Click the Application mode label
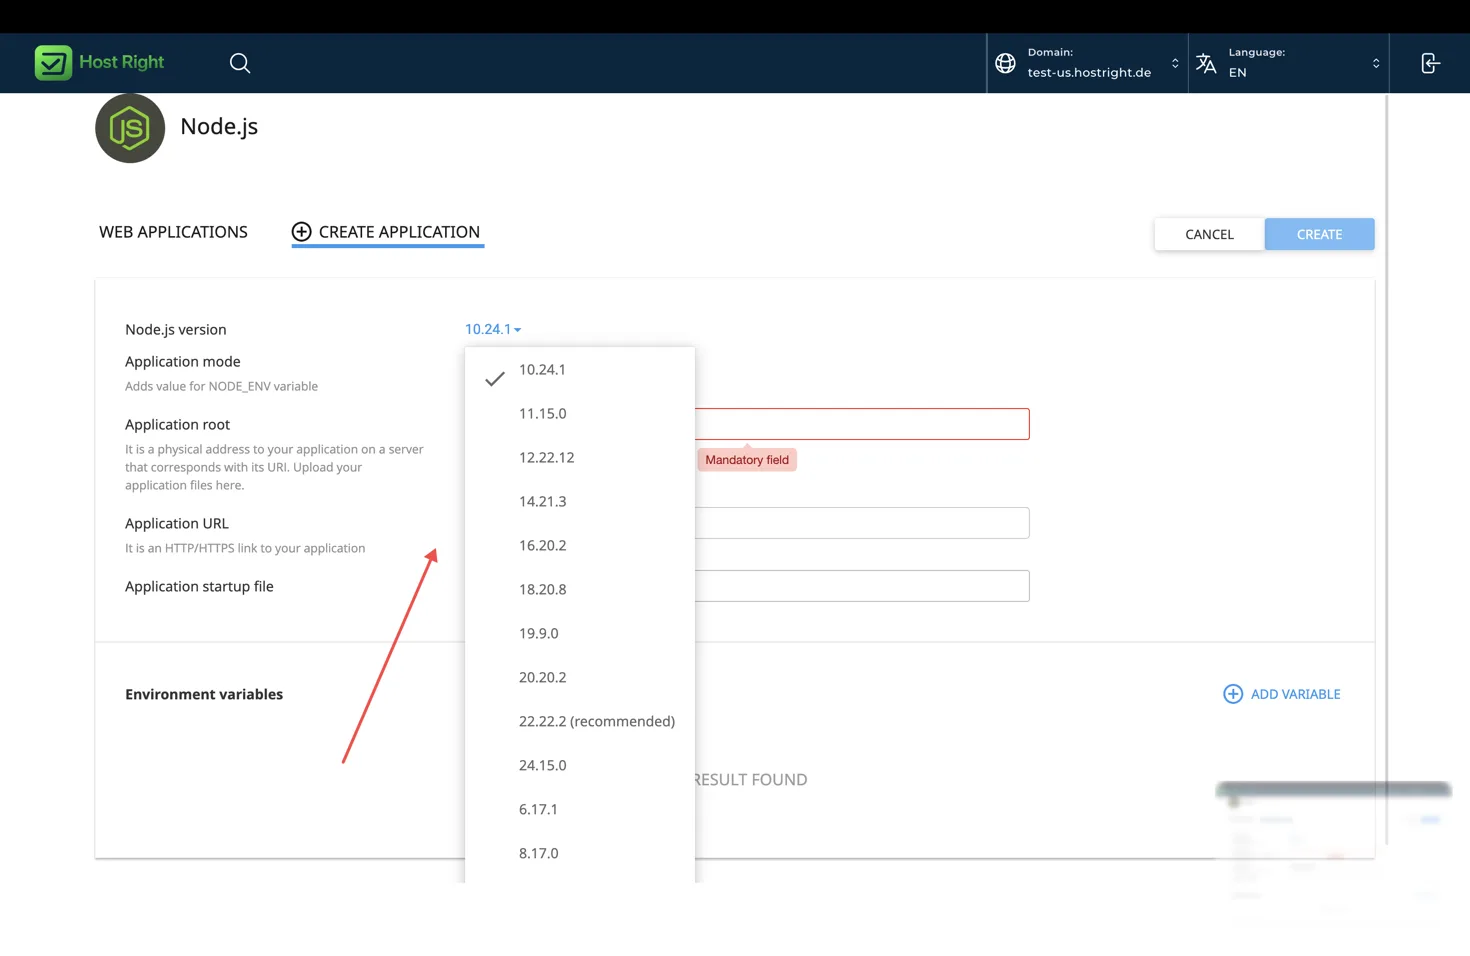Screen dimensions: 1470x956 click(x=183, y=361)
